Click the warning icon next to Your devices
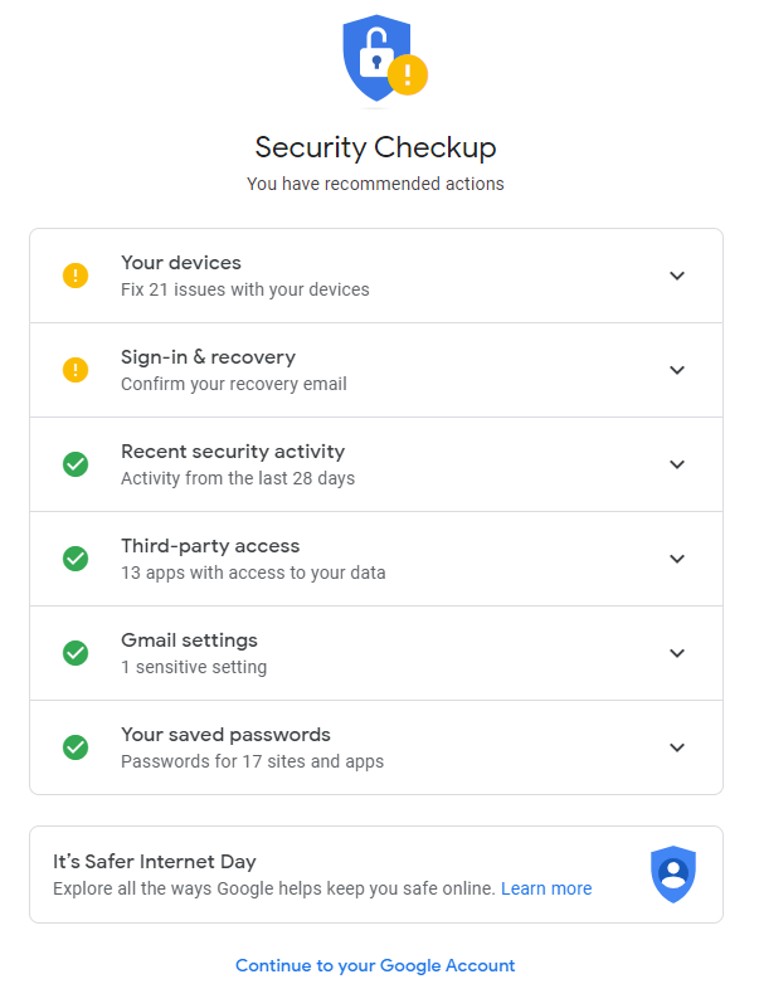Viewport: 759px width, 984px height. (x=75, y=275)
